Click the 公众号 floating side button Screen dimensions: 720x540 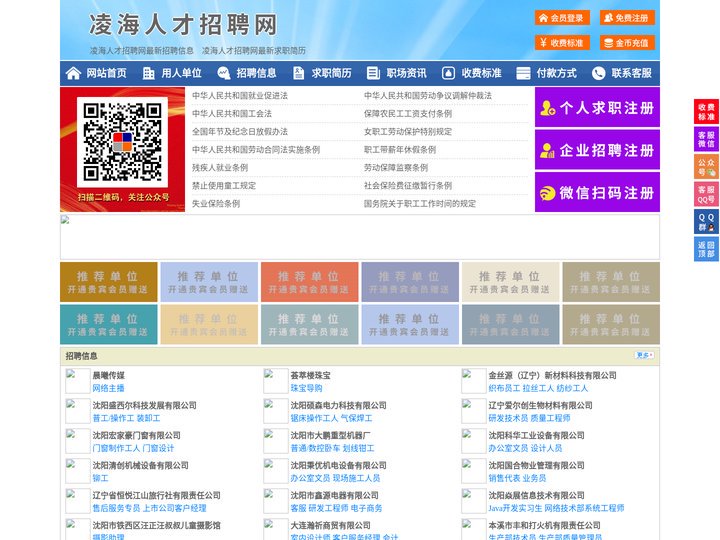pyautogui.click(x=706, y=167)
